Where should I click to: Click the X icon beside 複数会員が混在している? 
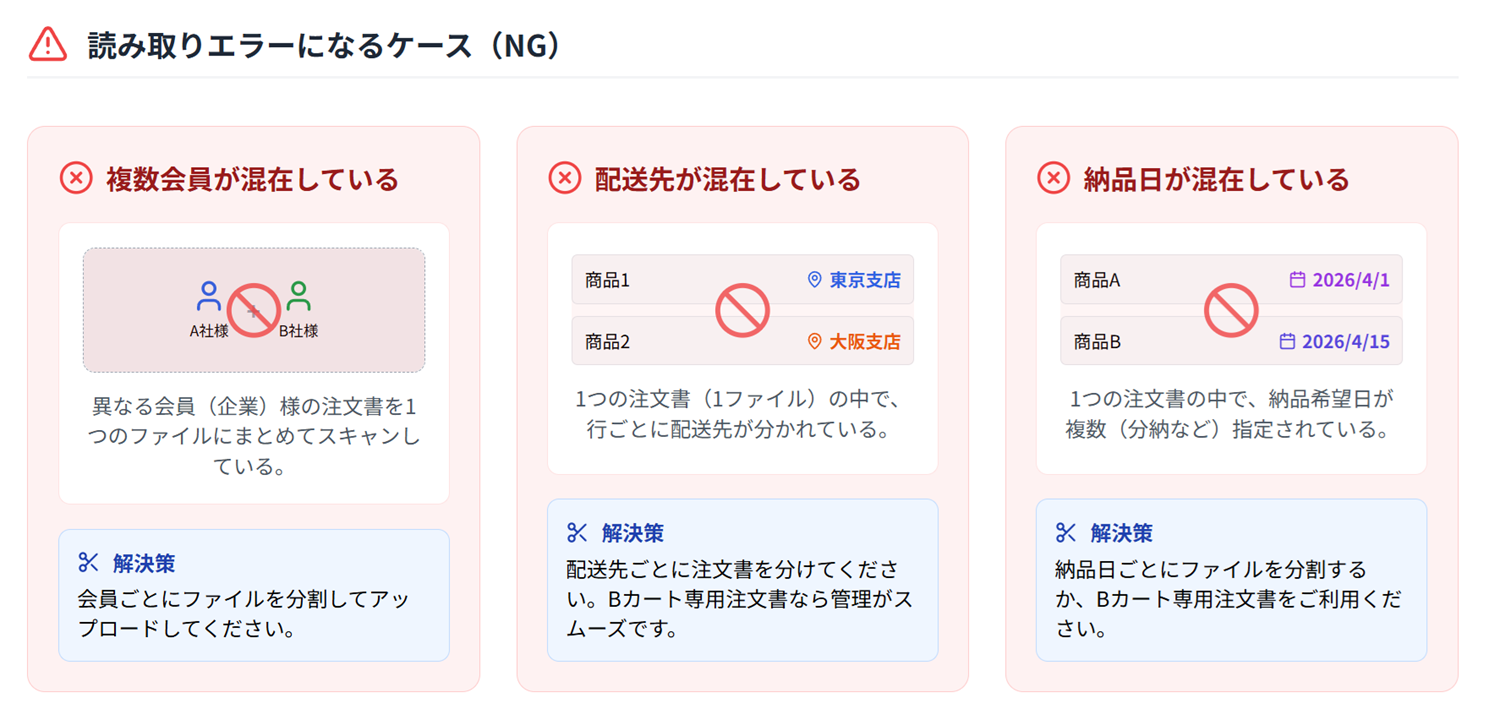pyautogui.click(x=76, y=179)
